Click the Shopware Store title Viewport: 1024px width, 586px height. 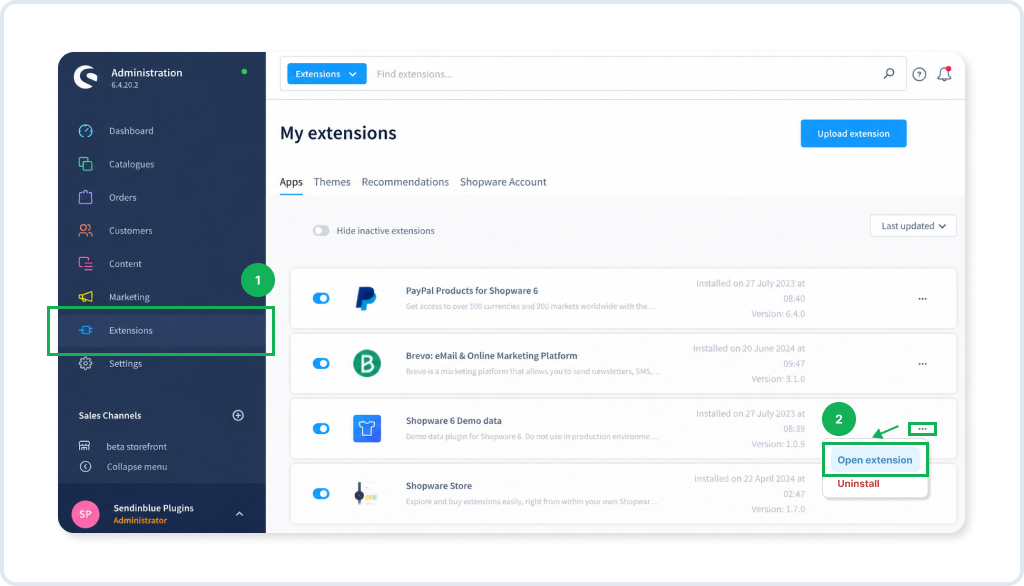438,486
